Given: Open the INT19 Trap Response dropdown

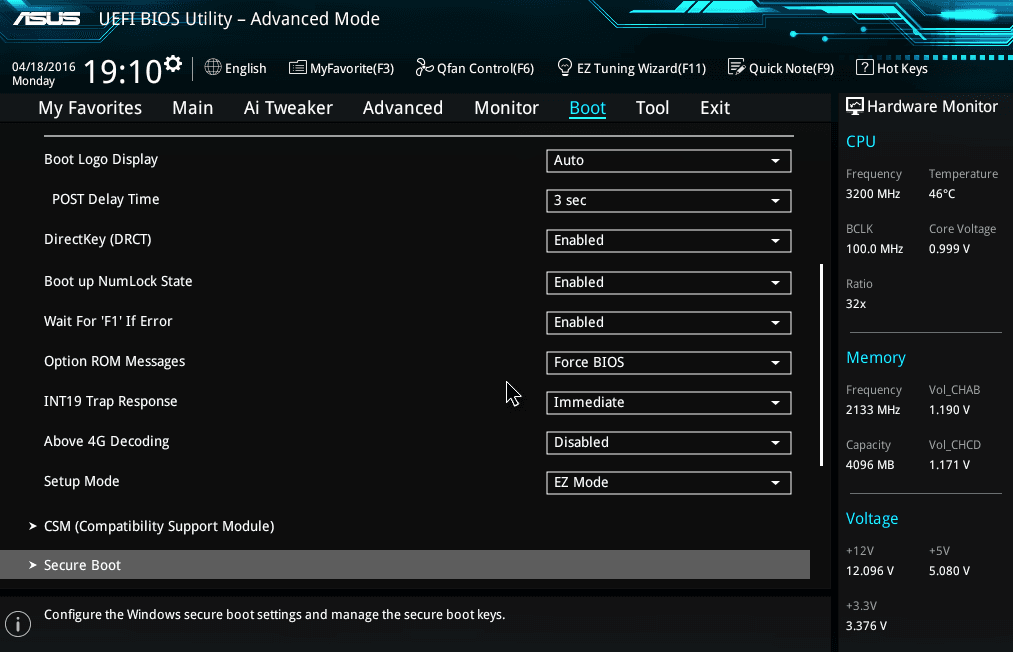Looking at the screenshot, I should (669, 403).
